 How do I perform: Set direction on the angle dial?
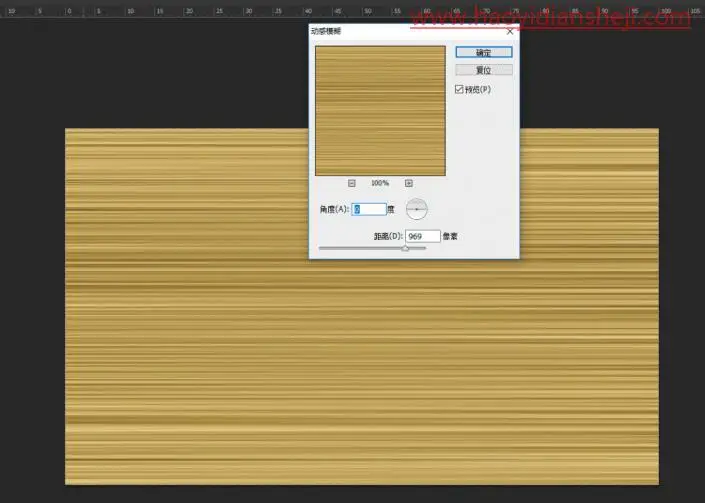pos(416,209)
